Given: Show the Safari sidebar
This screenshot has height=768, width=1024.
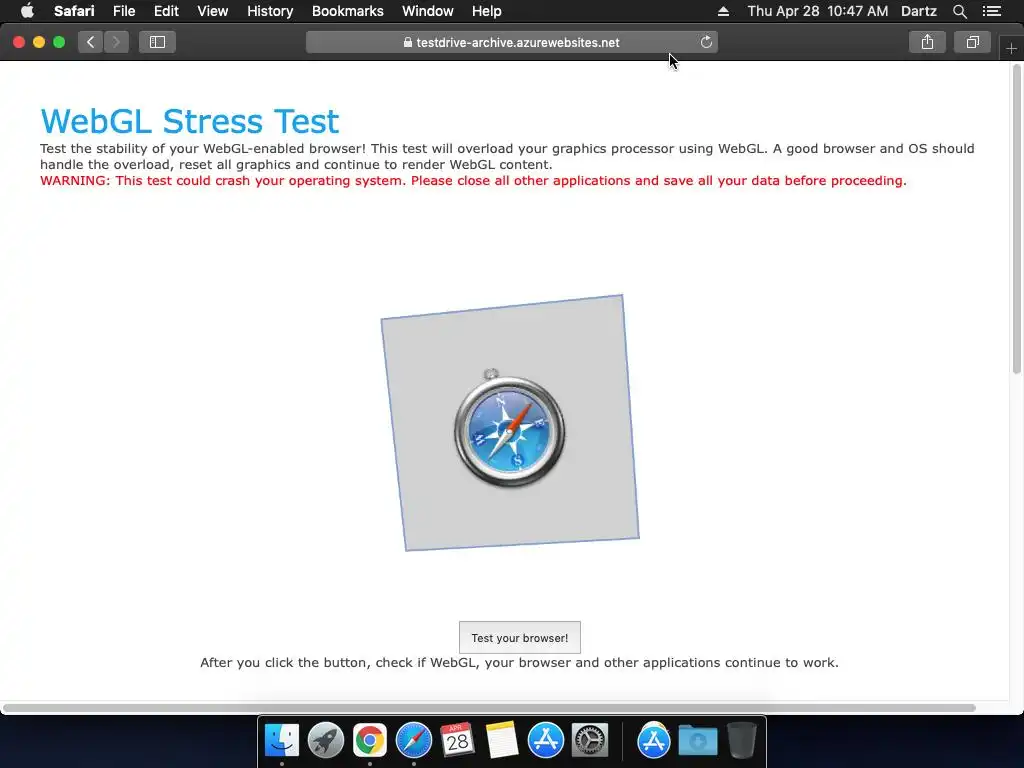Looking at the screenshot, I should tap(157, 42).
